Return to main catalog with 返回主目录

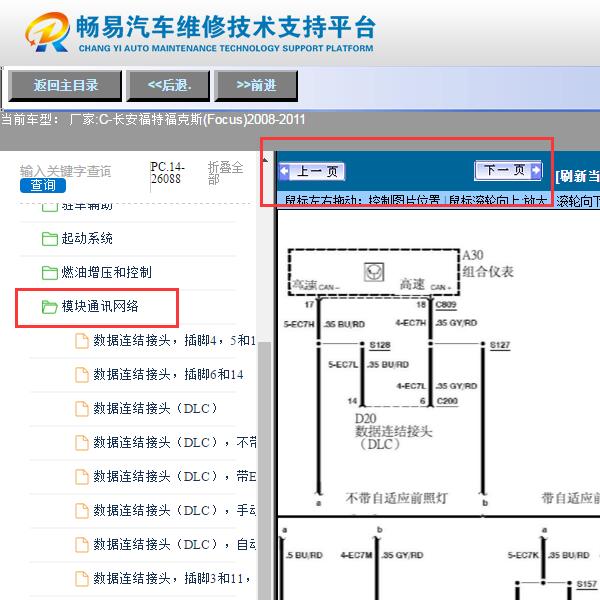coord(65,86)
